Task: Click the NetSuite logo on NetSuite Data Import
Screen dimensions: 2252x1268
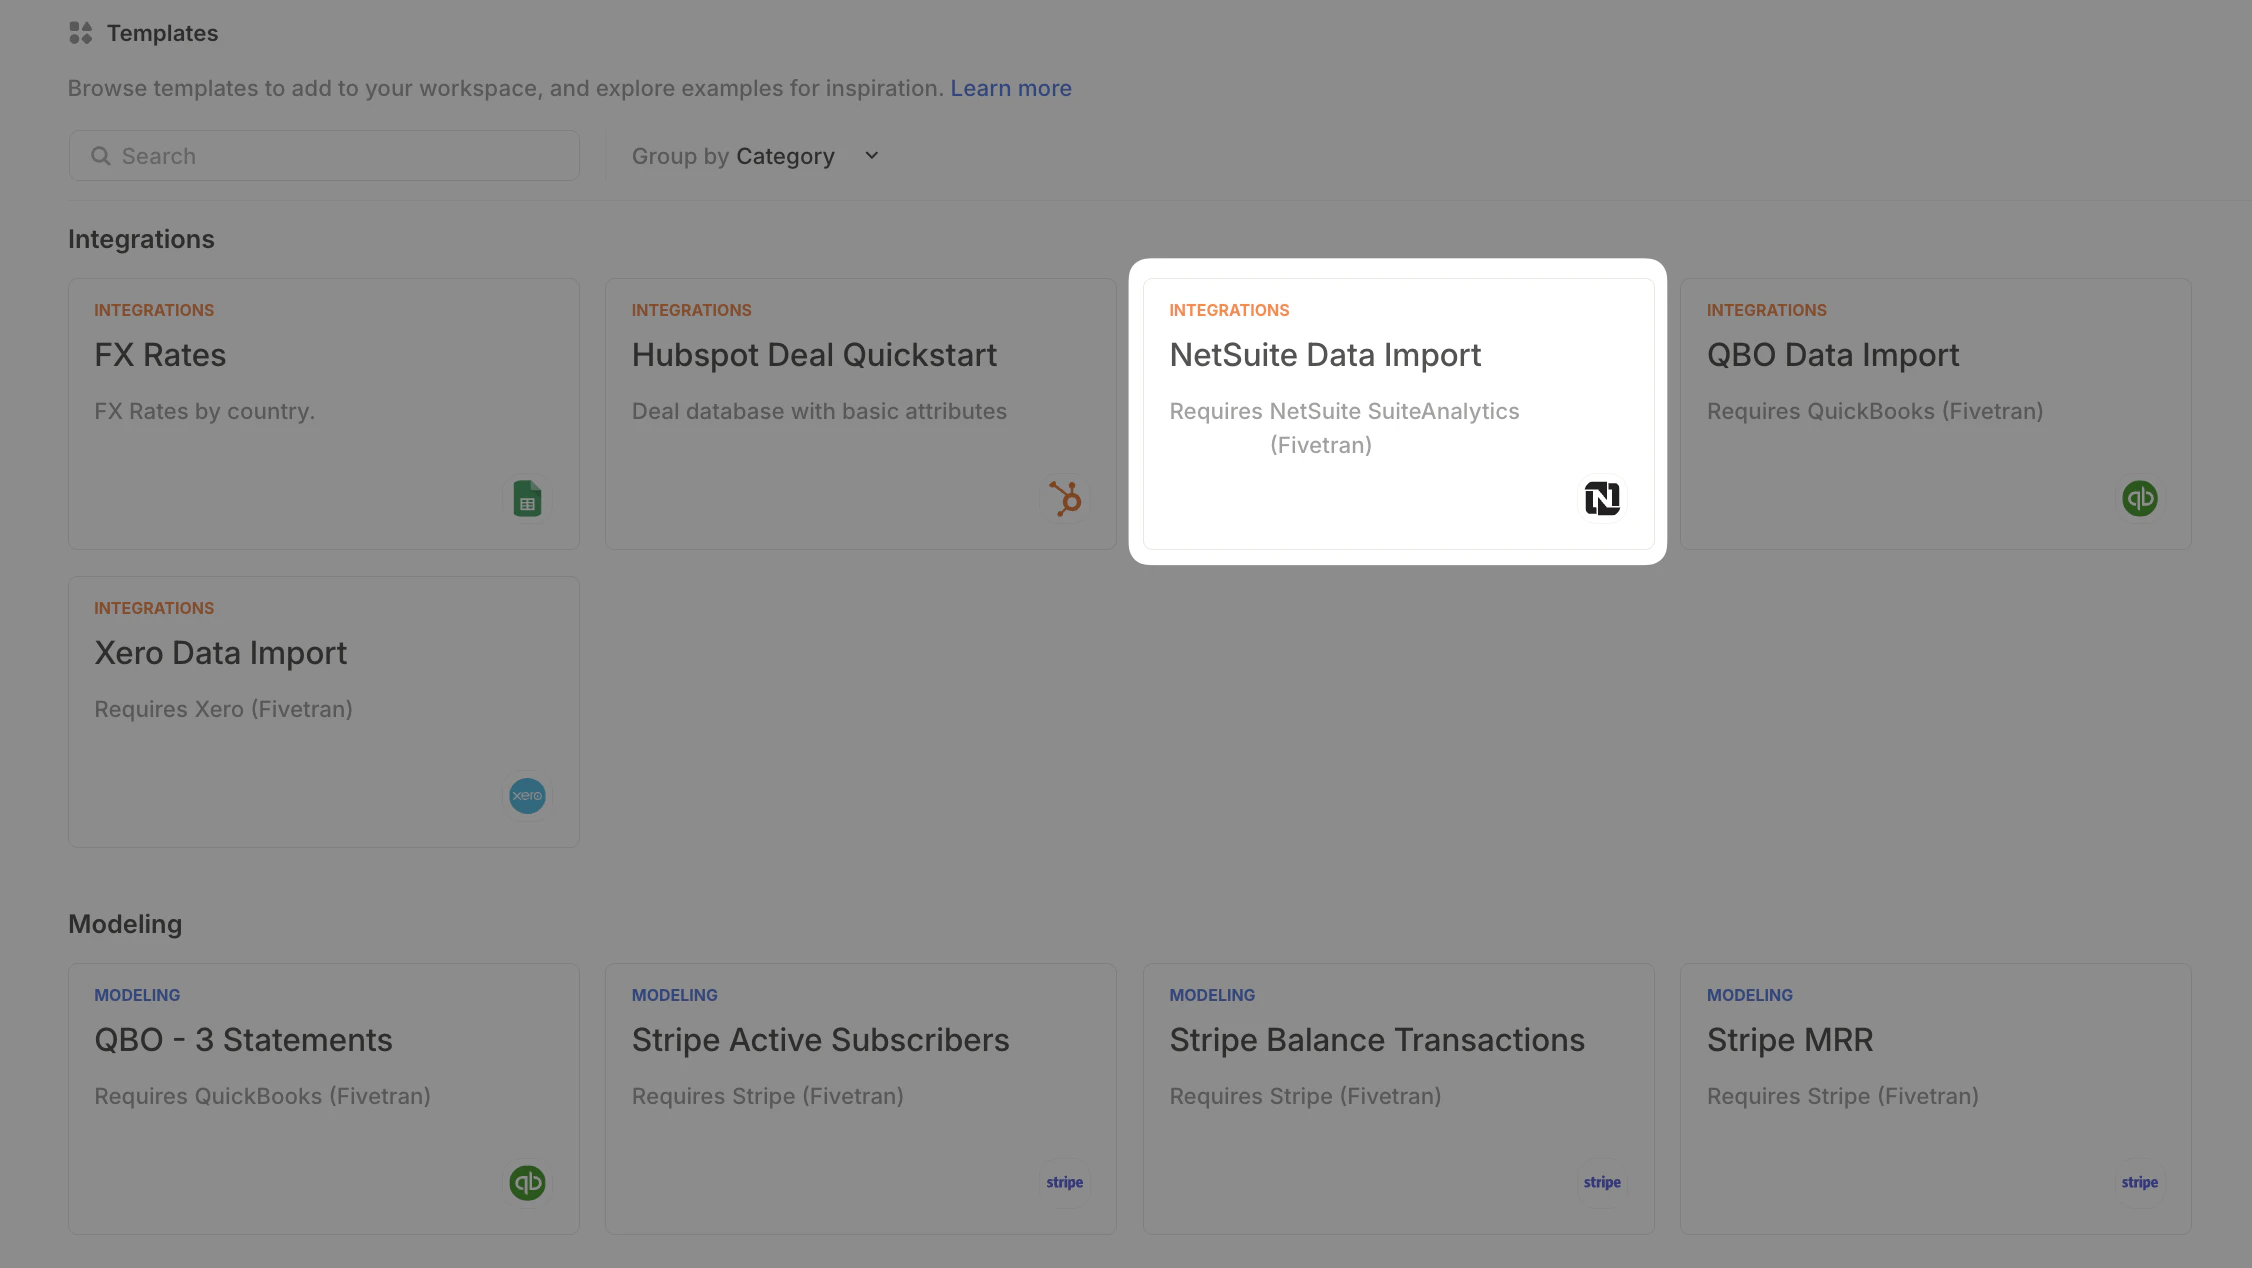Action: click(x=1602, y=498)
